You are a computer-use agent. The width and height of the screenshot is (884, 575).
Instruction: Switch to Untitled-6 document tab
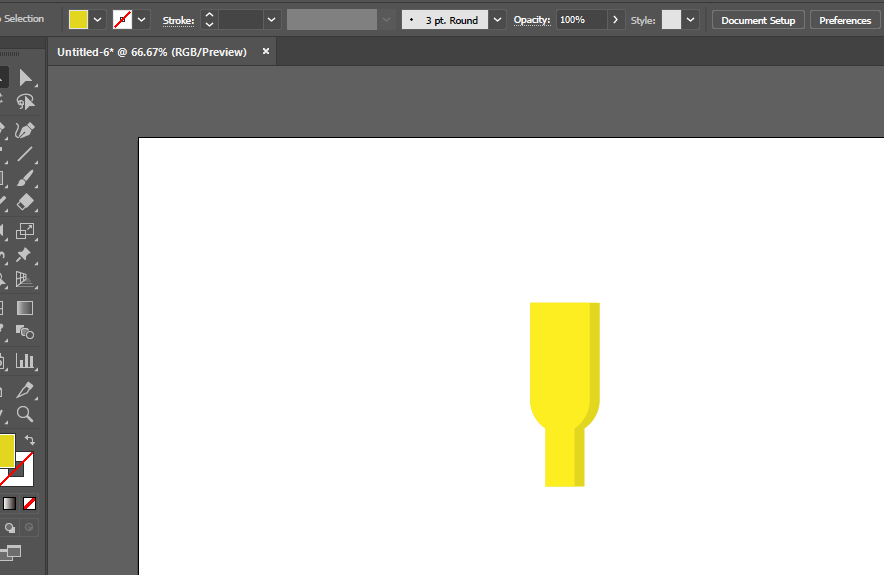[x=152, y=52]
